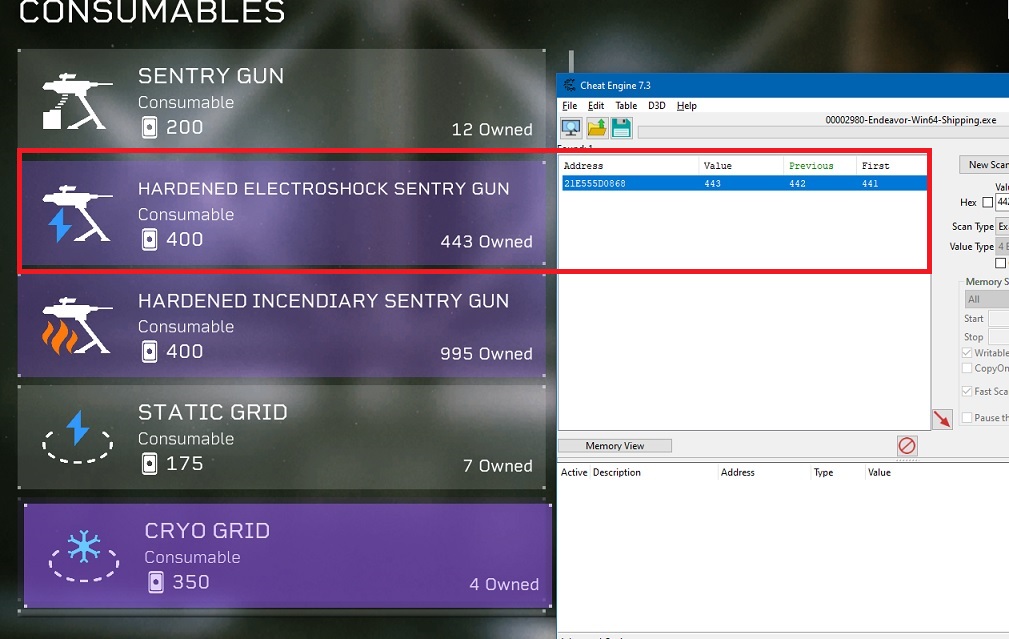
Task: Open the Table menu
Action: coord(626,106)
